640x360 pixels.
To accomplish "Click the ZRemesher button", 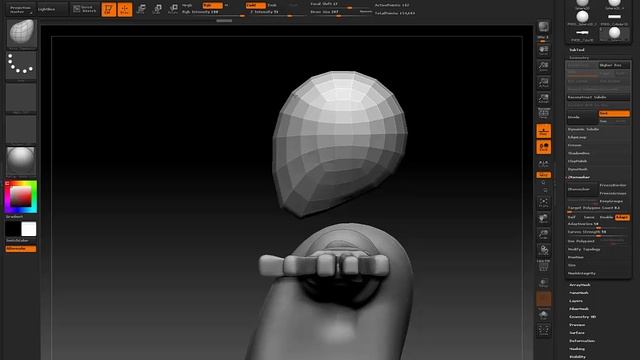I will click(x=582, y=189).
